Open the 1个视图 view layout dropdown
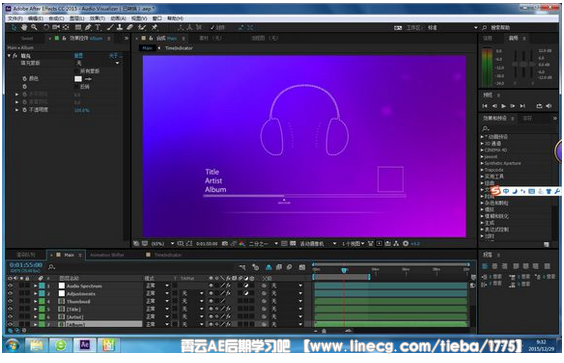The image size is (564, 363). 352,244
